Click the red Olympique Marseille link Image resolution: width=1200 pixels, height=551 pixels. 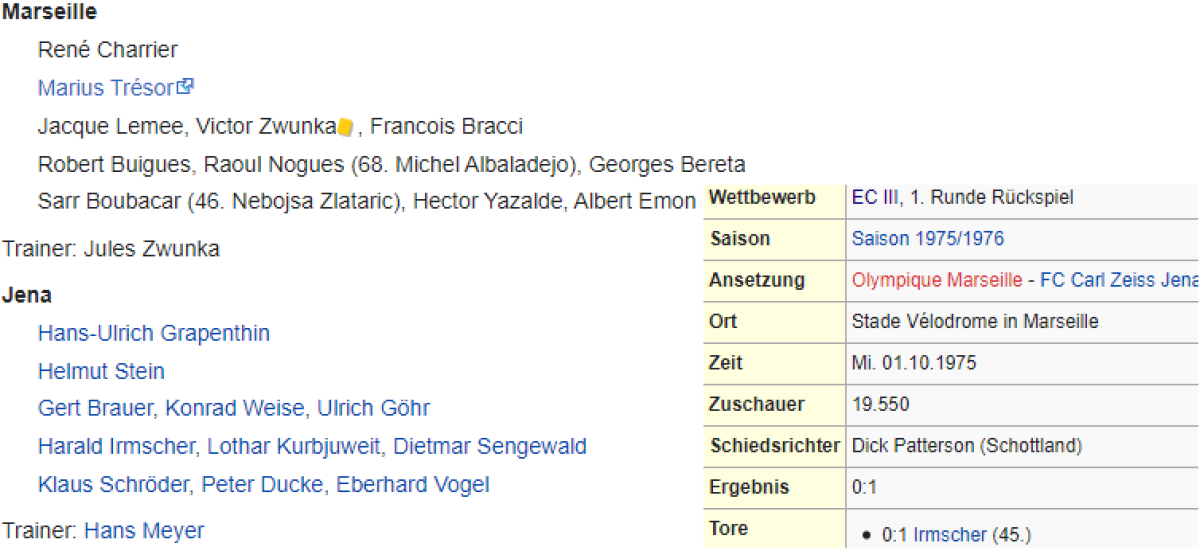tap(936, 280)
